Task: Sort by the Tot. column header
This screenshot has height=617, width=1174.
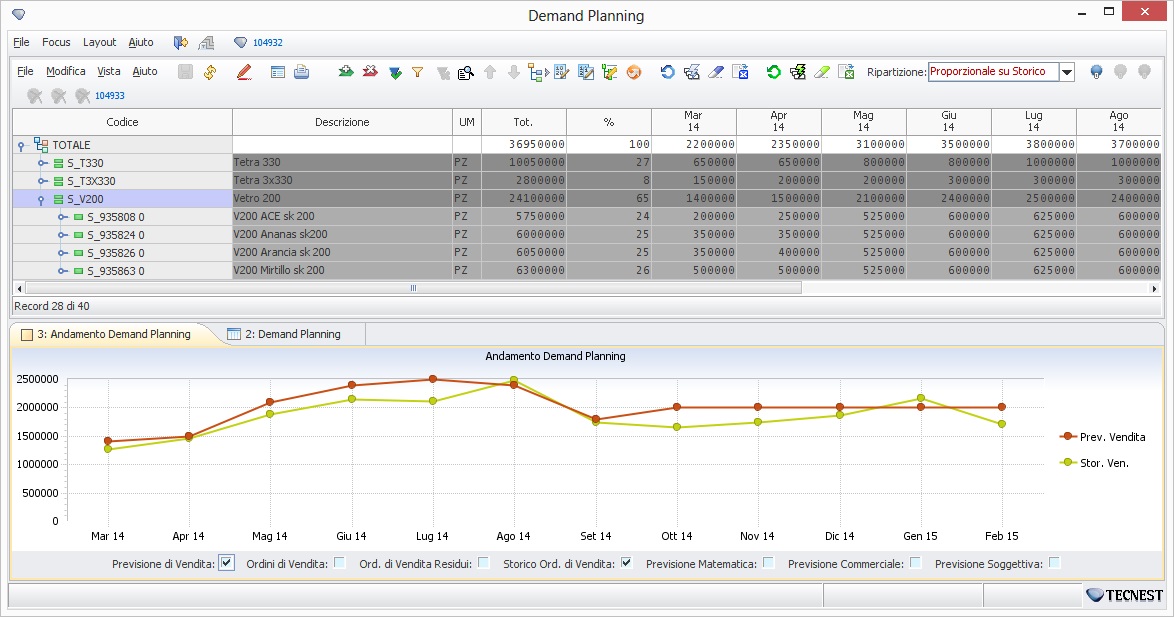Action: [523, 121]
